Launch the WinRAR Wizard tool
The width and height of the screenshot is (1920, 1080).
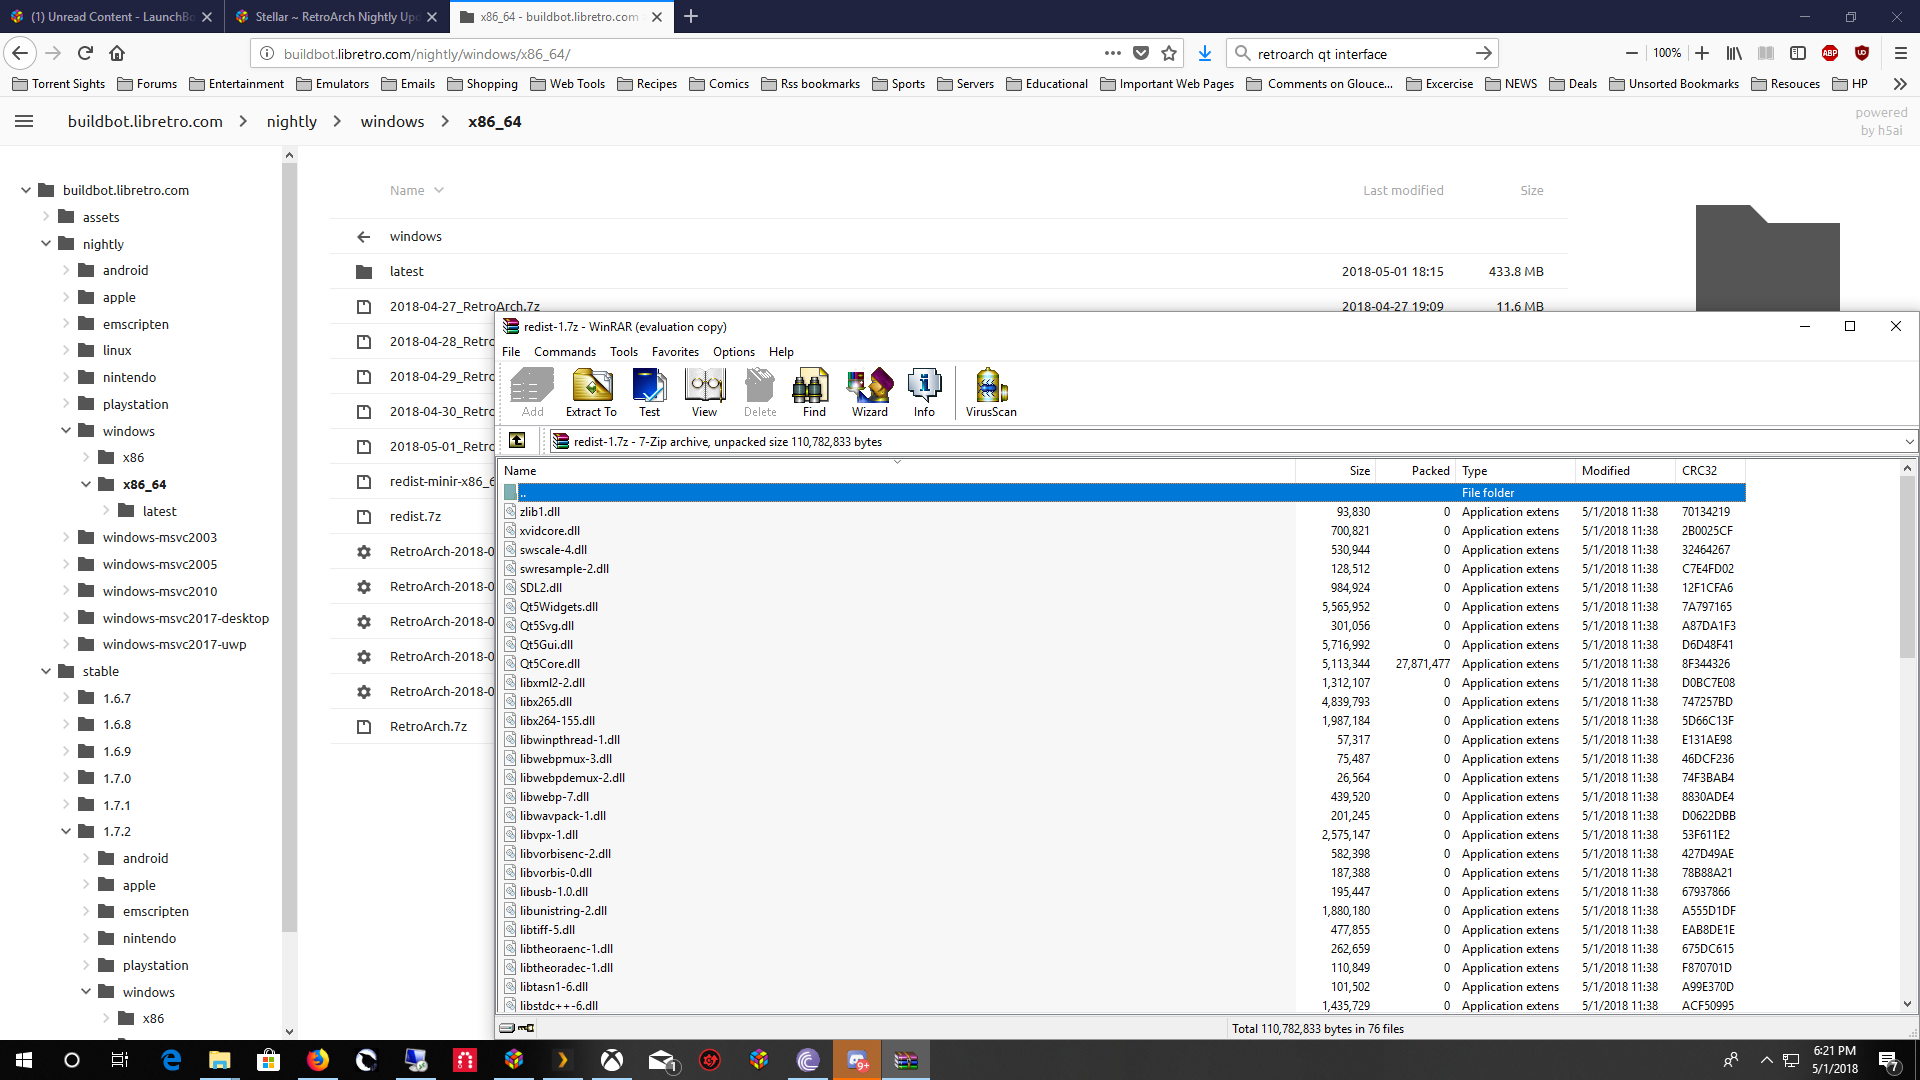click(x=869, y=392)
